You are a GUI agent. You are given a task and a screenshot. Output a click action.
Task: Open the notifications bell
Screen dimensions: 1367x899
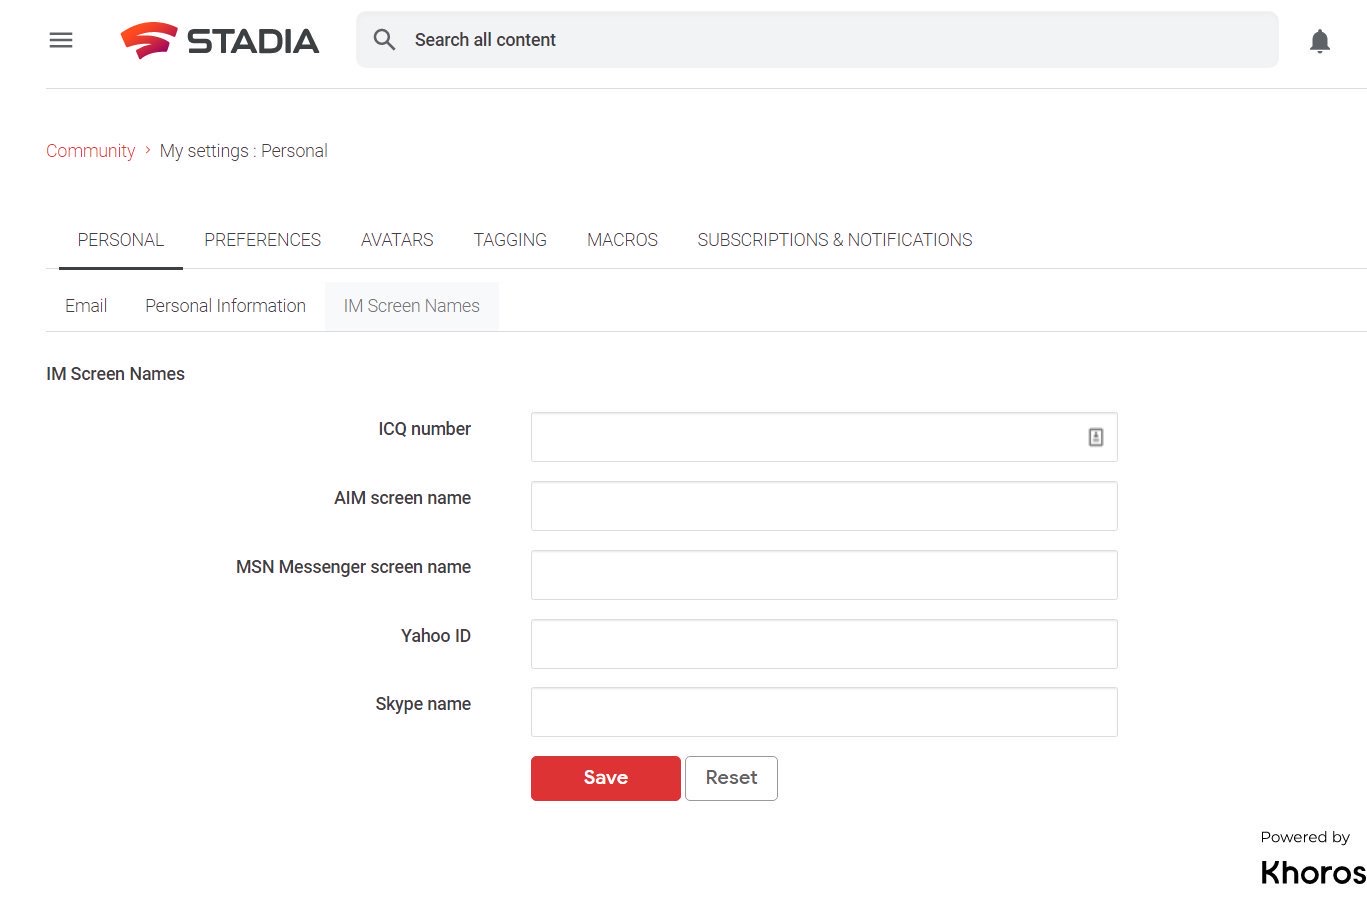1319,41
